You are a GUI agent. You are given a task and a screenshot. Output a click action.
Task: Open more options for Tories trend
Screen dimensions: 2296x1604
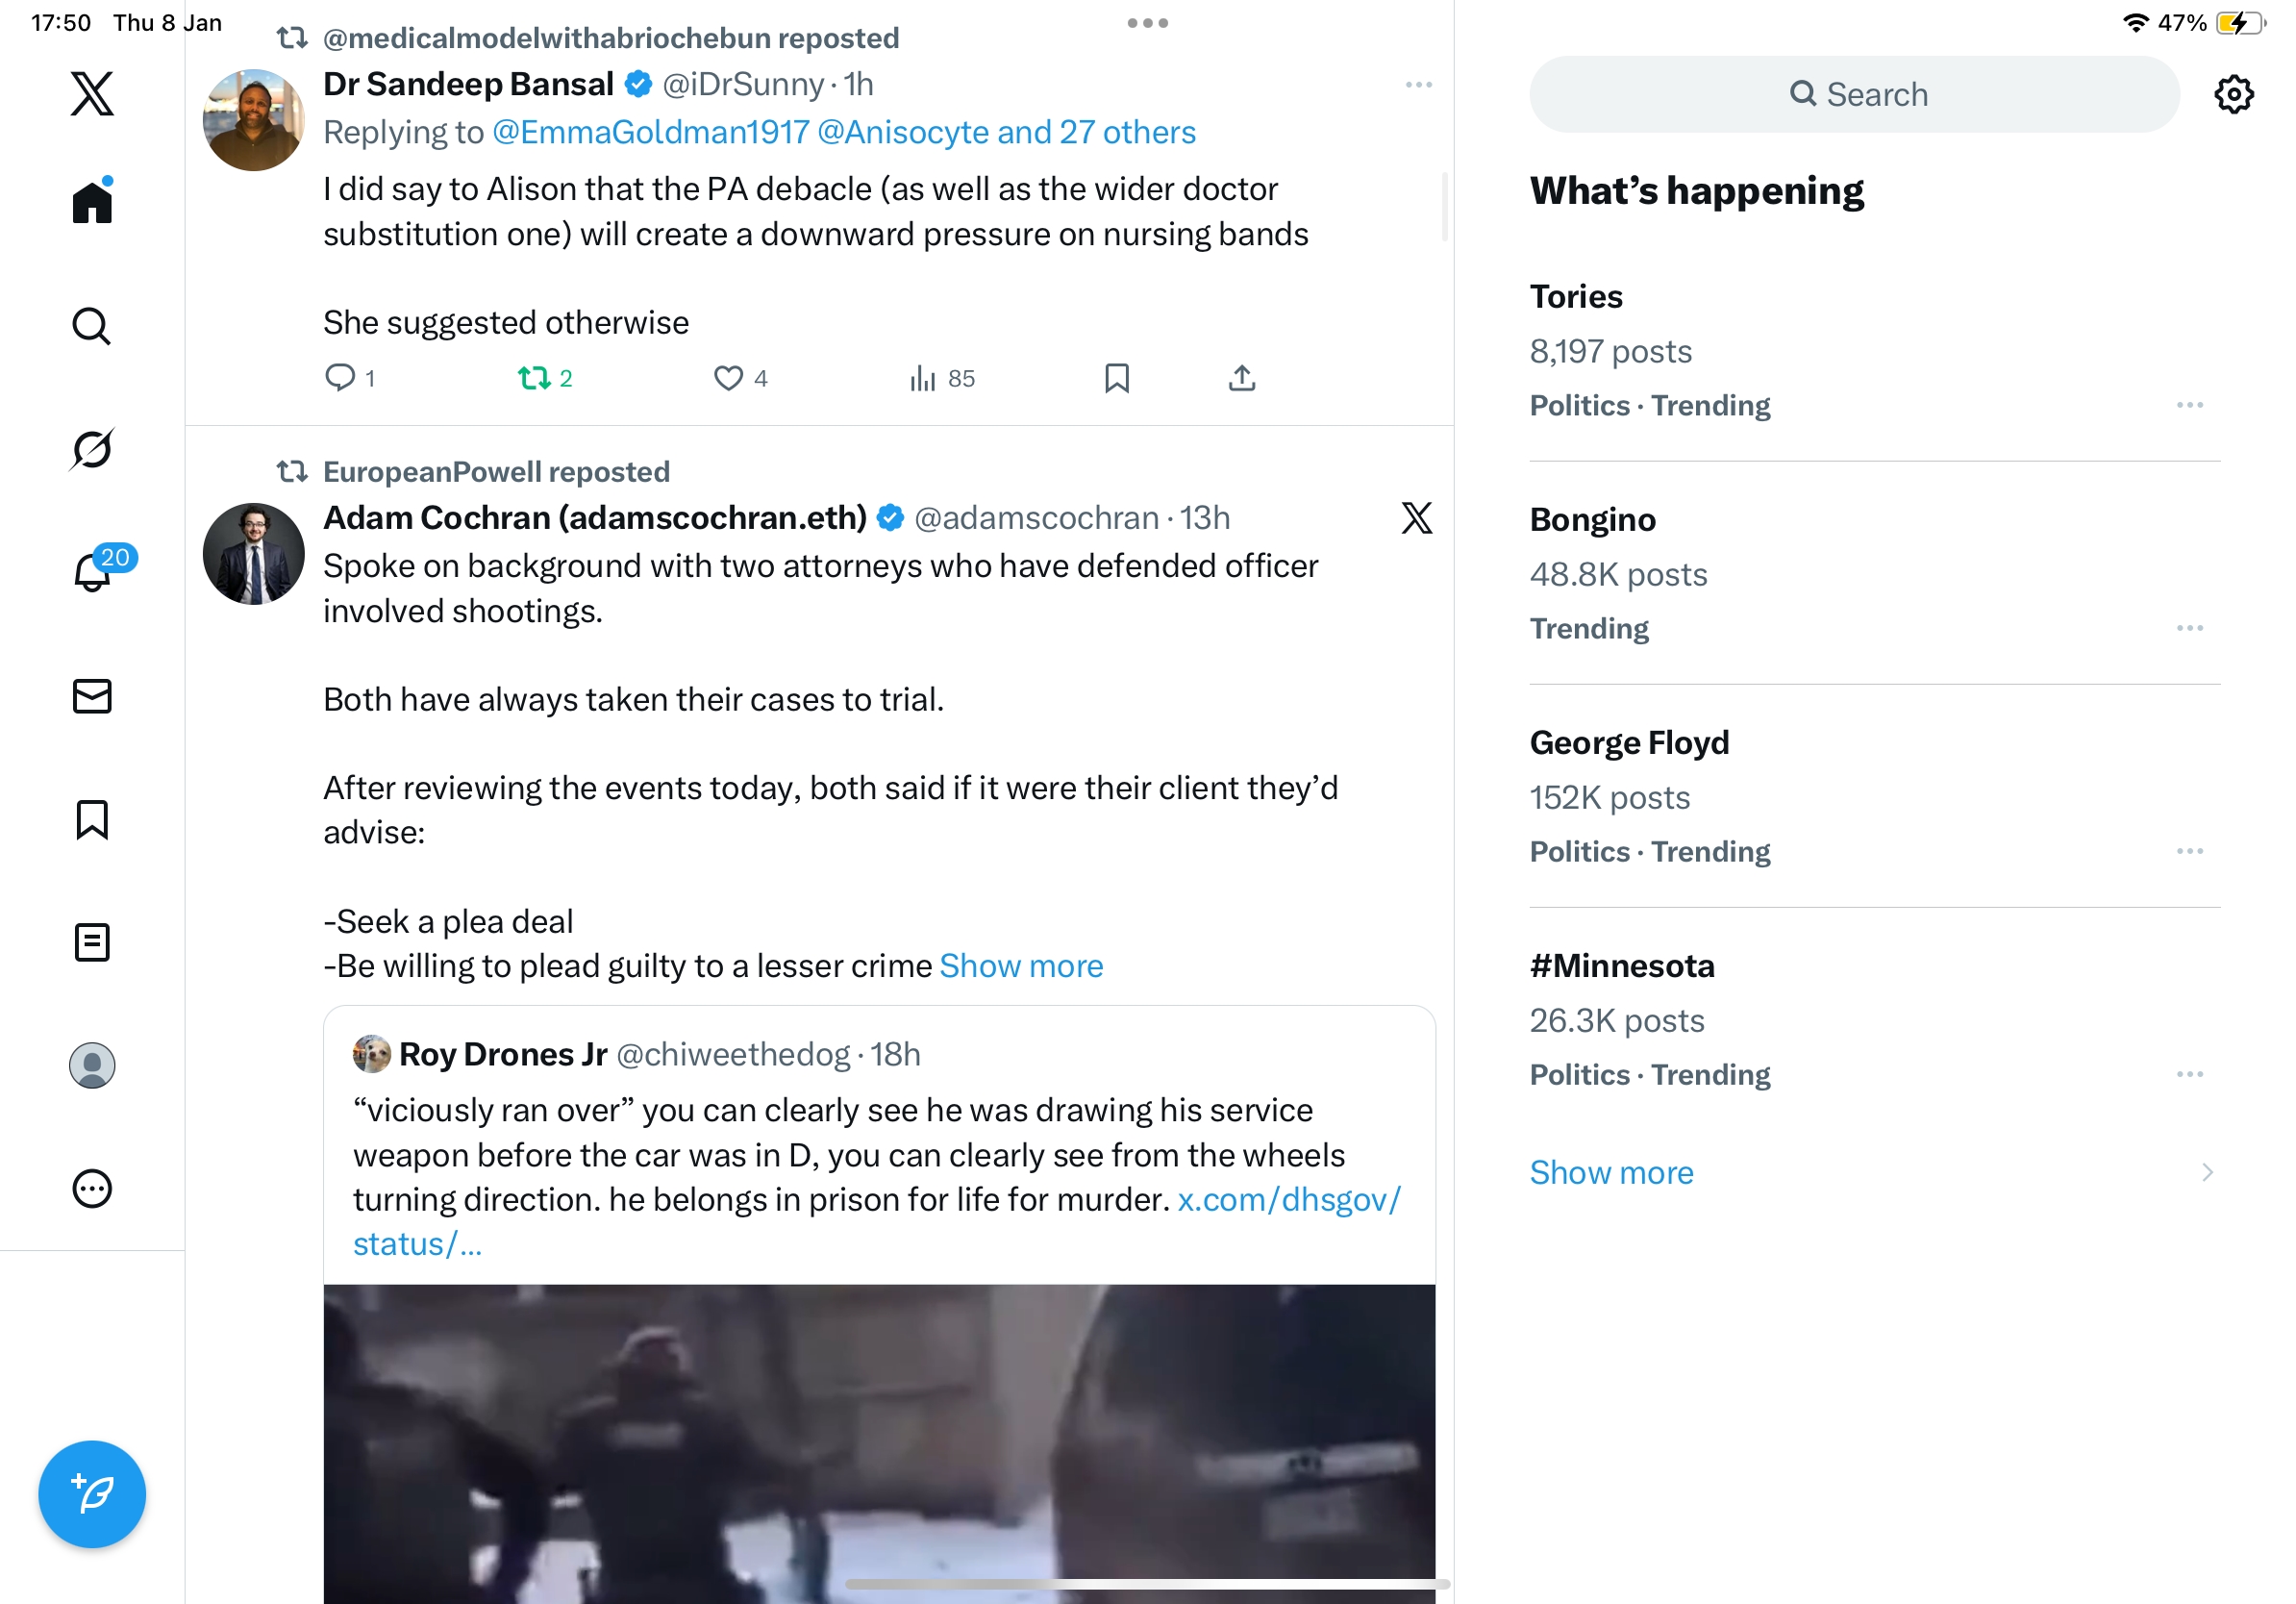click(2189, 405)
